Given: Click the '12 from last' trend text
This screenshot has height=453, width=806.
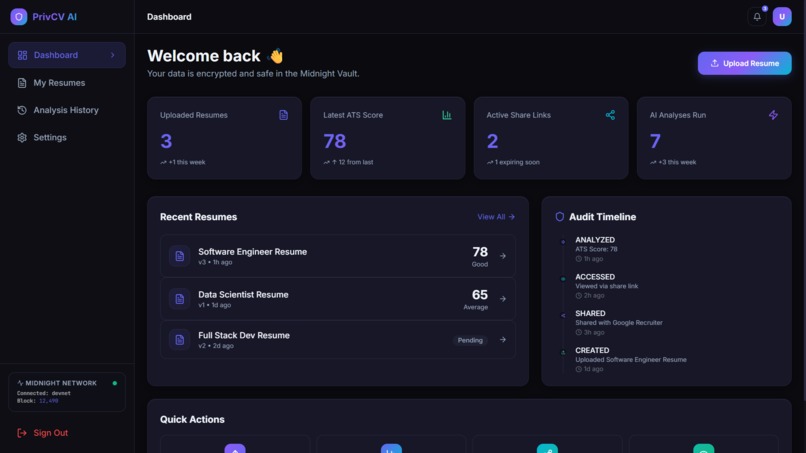Looking at the screenshot, I should (x=356, y=162).
